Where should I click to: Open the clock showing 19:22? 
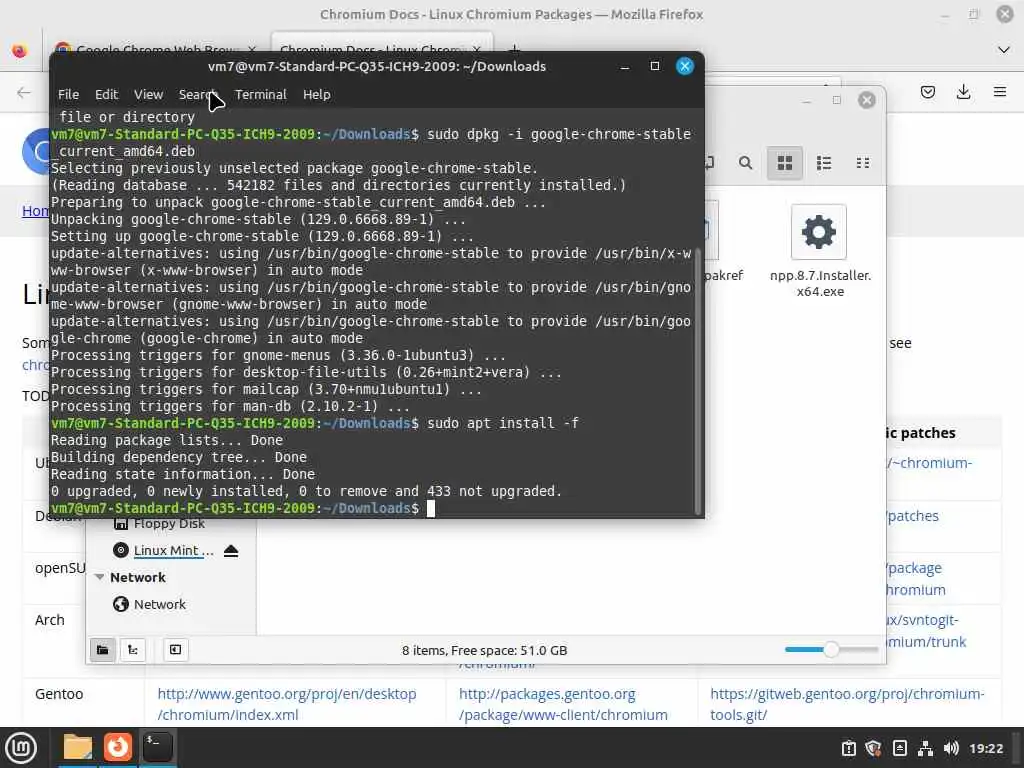coord(985,748)
